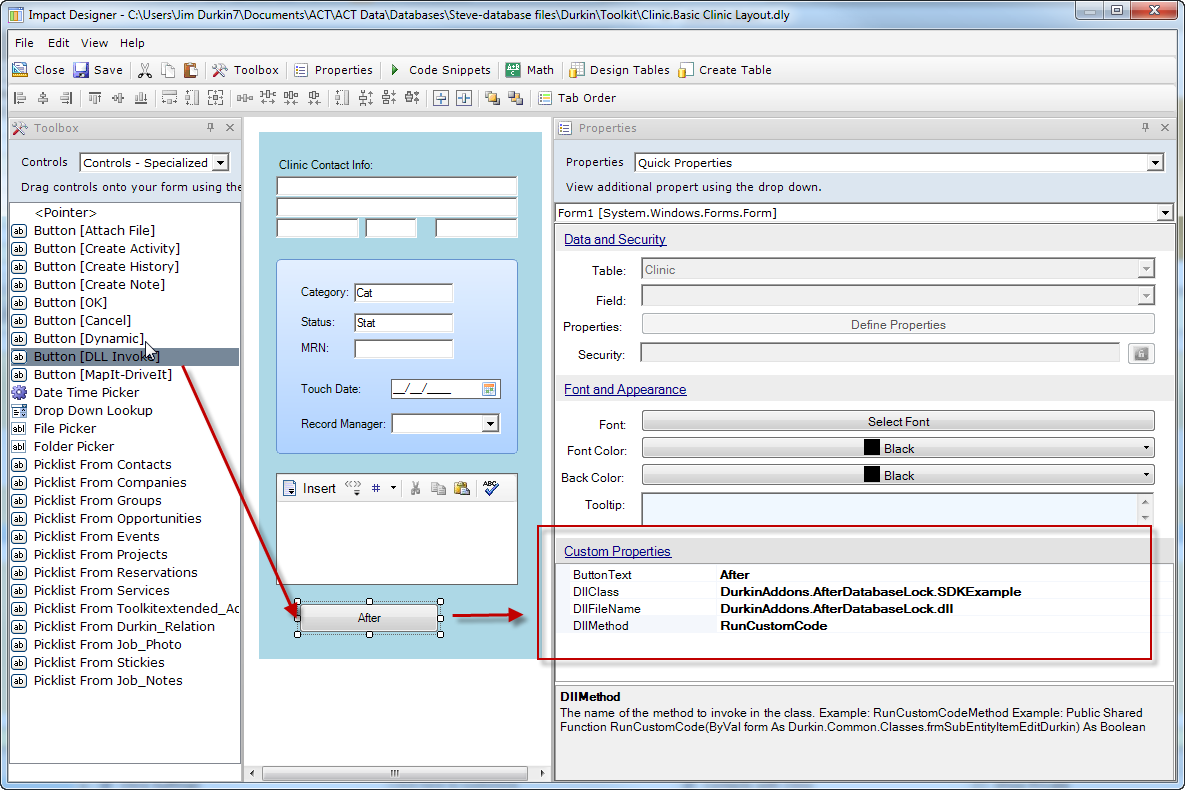This screenshot has height=790, width=1185.
Task: Click the Make Same Height icon
Action: click(193, 98)
